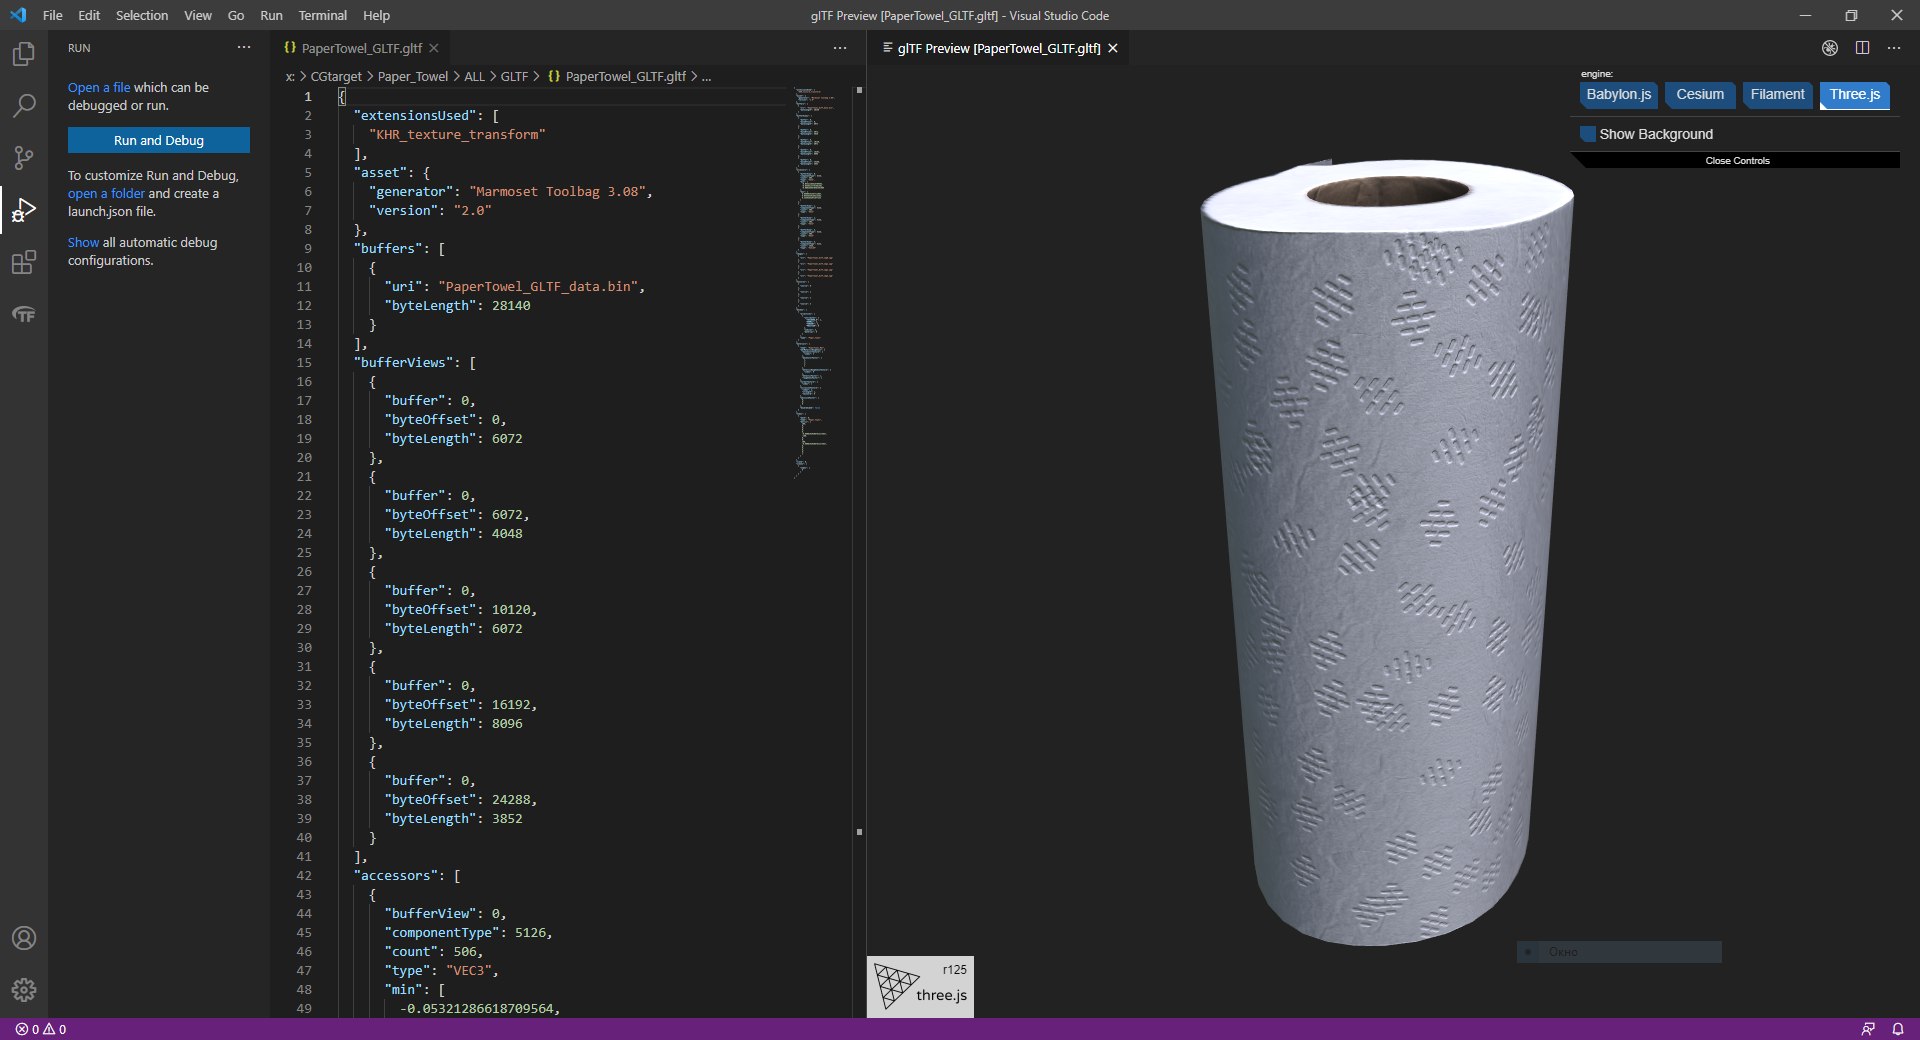Select the Cesium engine

pyautogui.click(x=1700, y=95)
